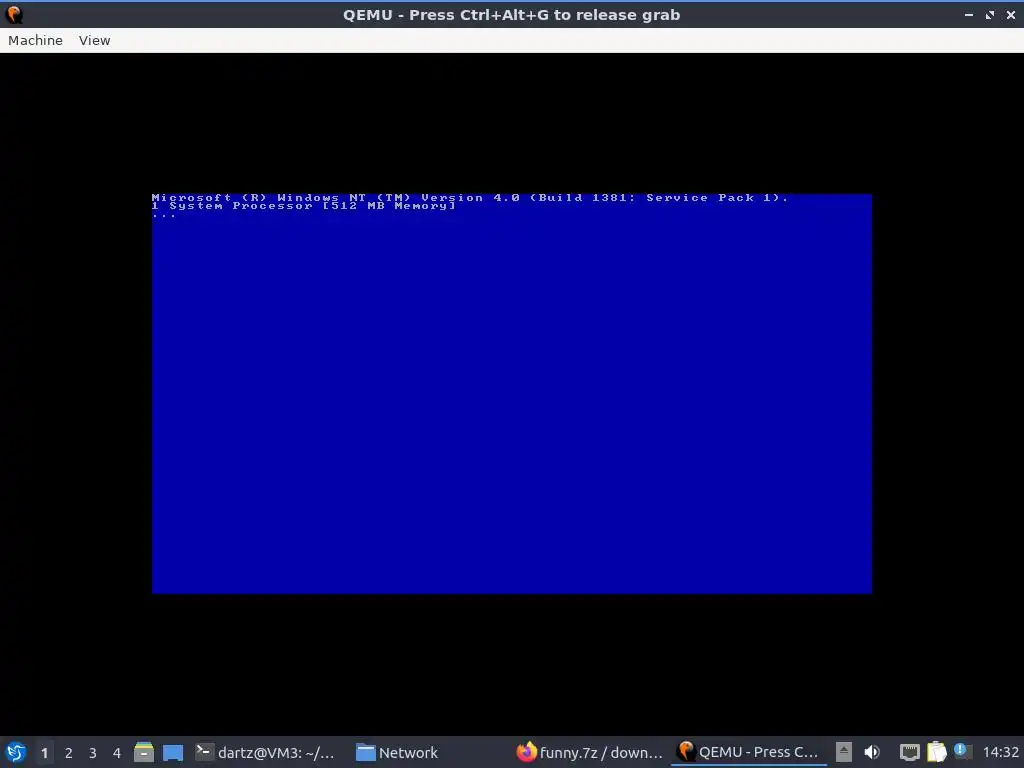
Task: Open the clipboard manager tray icon
Action: click(936, 752)
